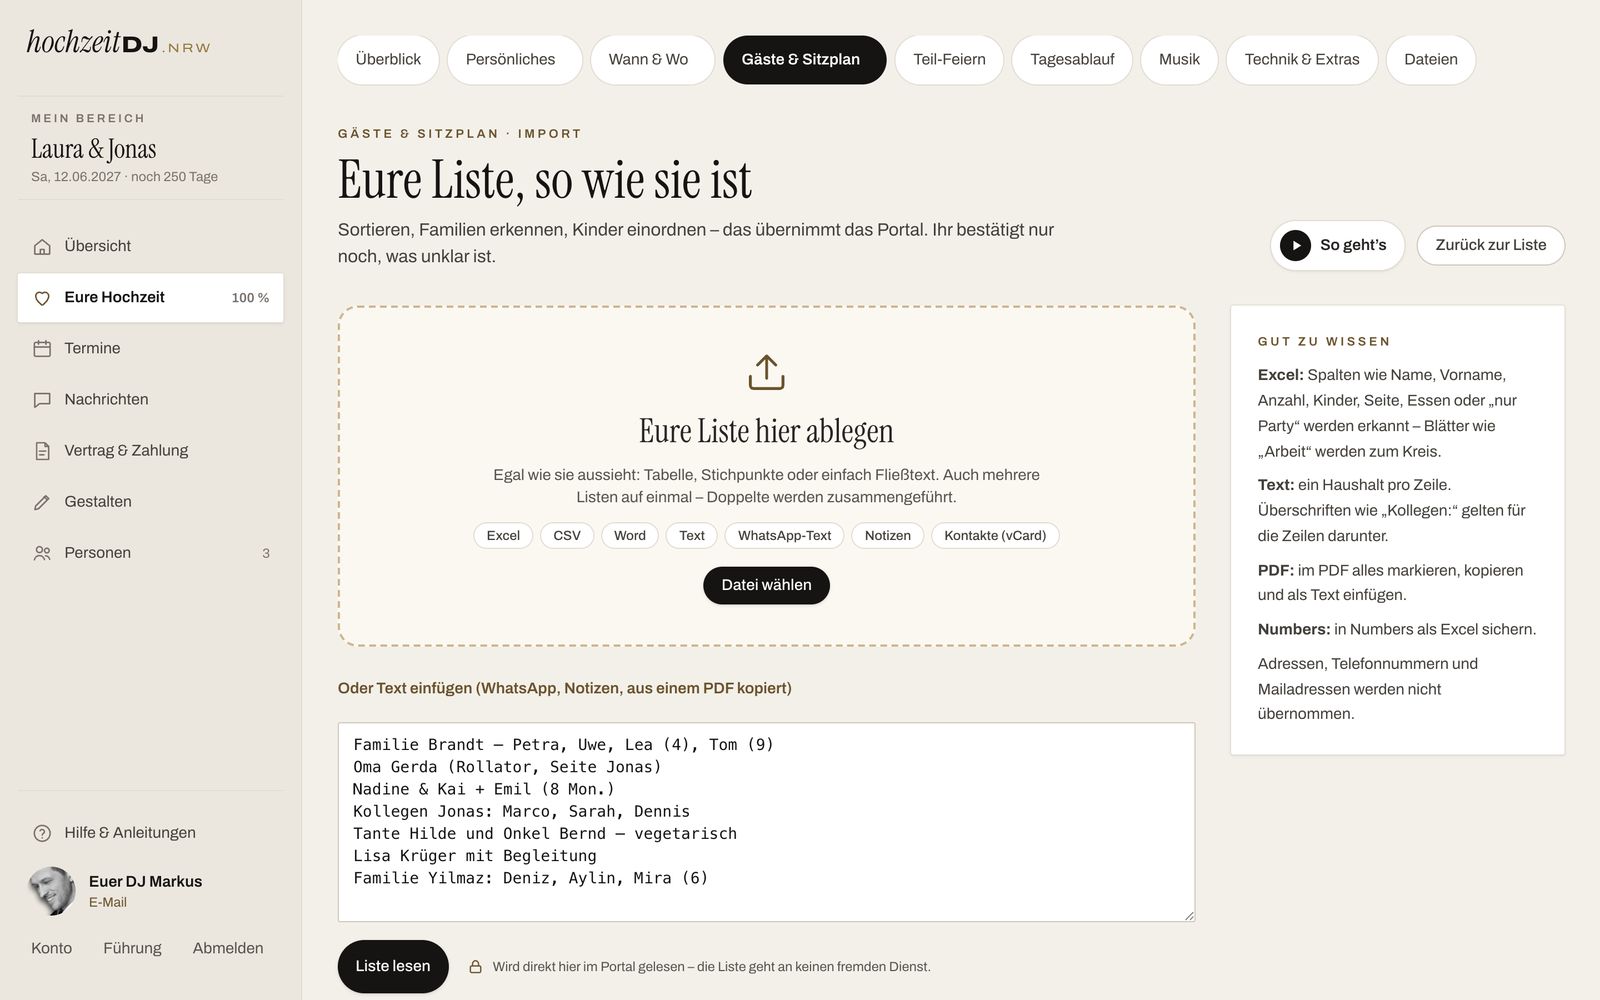Click the question mark help icon
This screenshot has width=1600, height=1000.
click(x=42, y=833)
